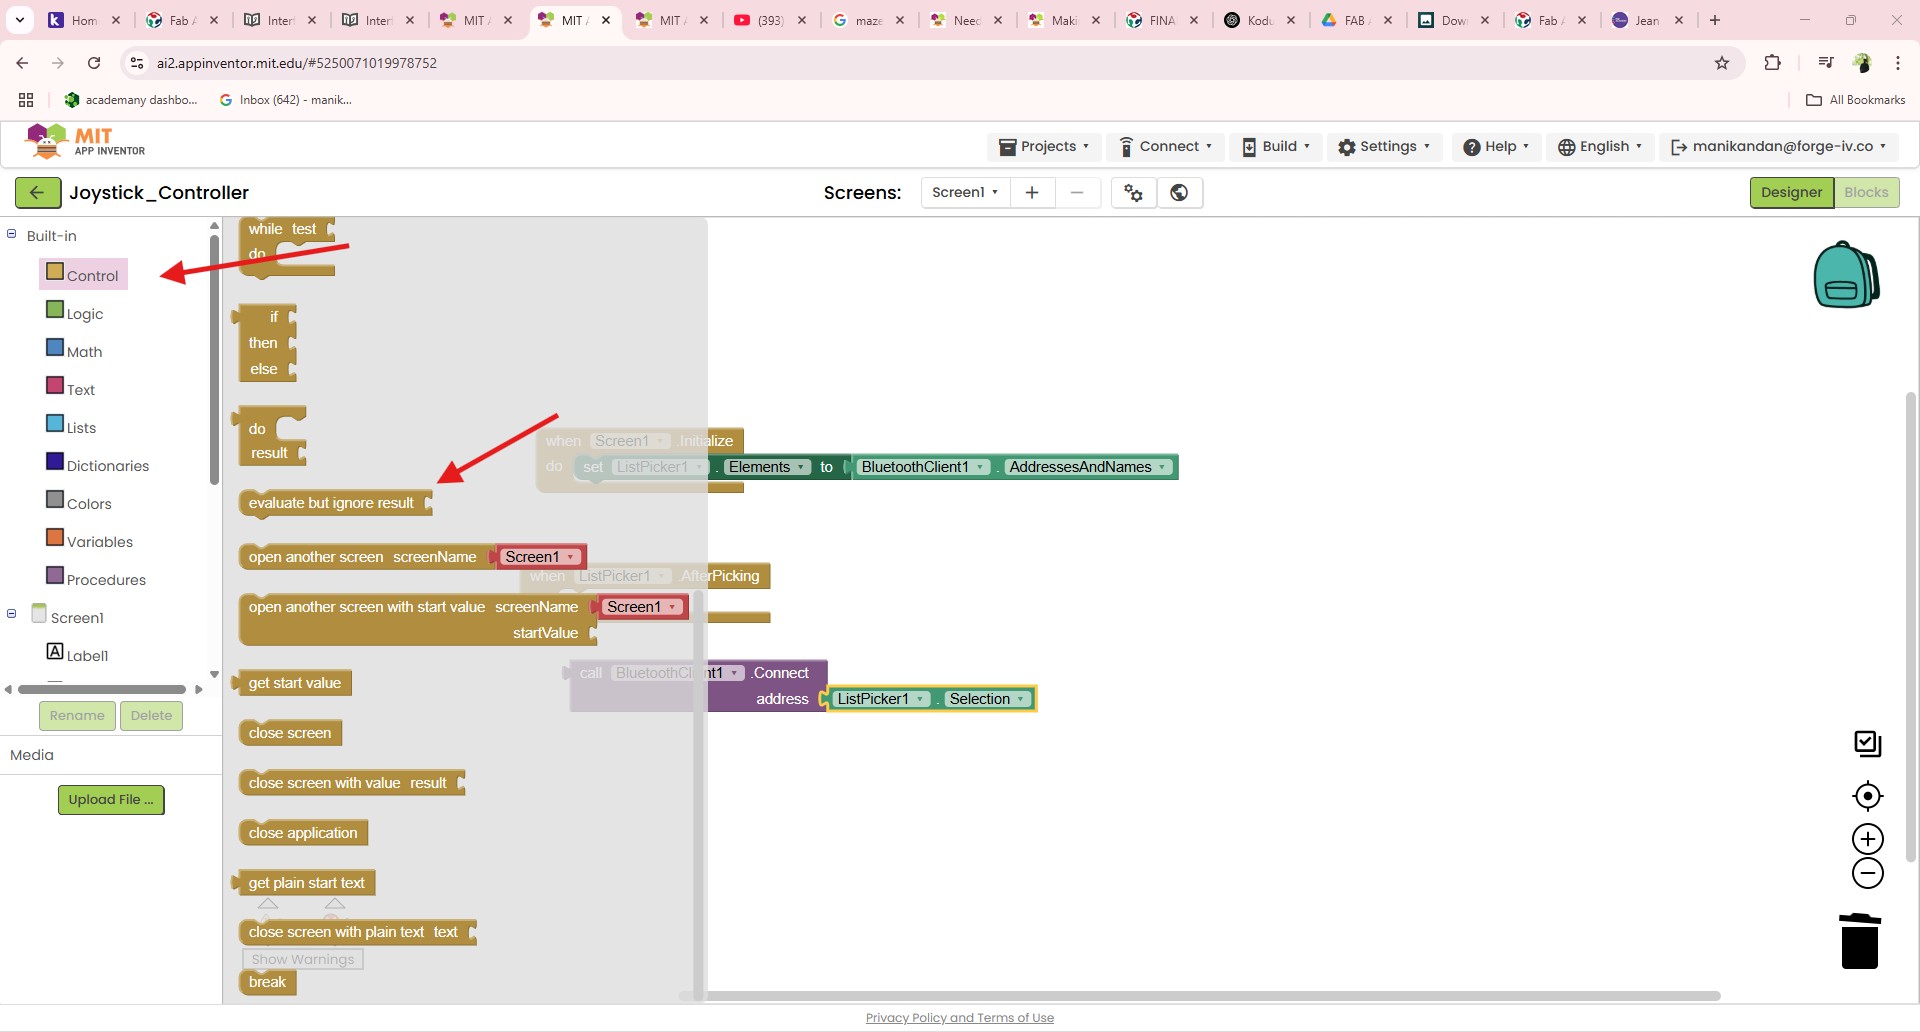Click the Delete button
This screenshot has width=1920, height=1032.
click(151, 716)
